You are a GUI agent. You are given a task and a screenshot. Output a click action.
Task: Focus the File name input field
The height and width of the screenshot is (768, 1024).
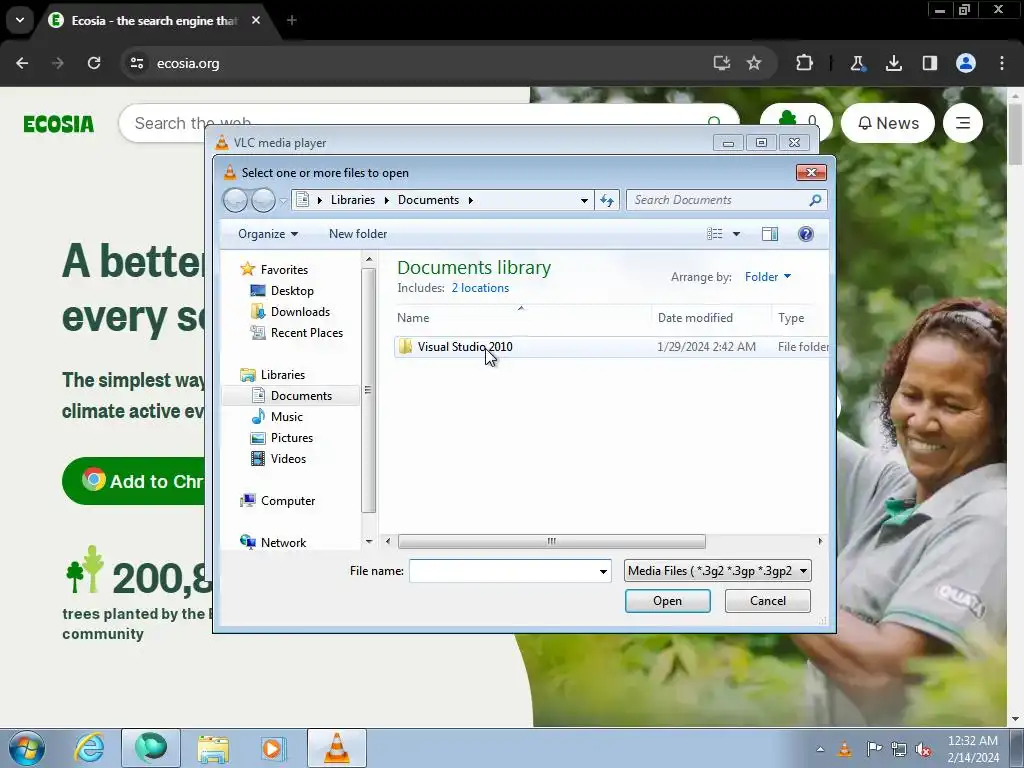click(504, 571)
